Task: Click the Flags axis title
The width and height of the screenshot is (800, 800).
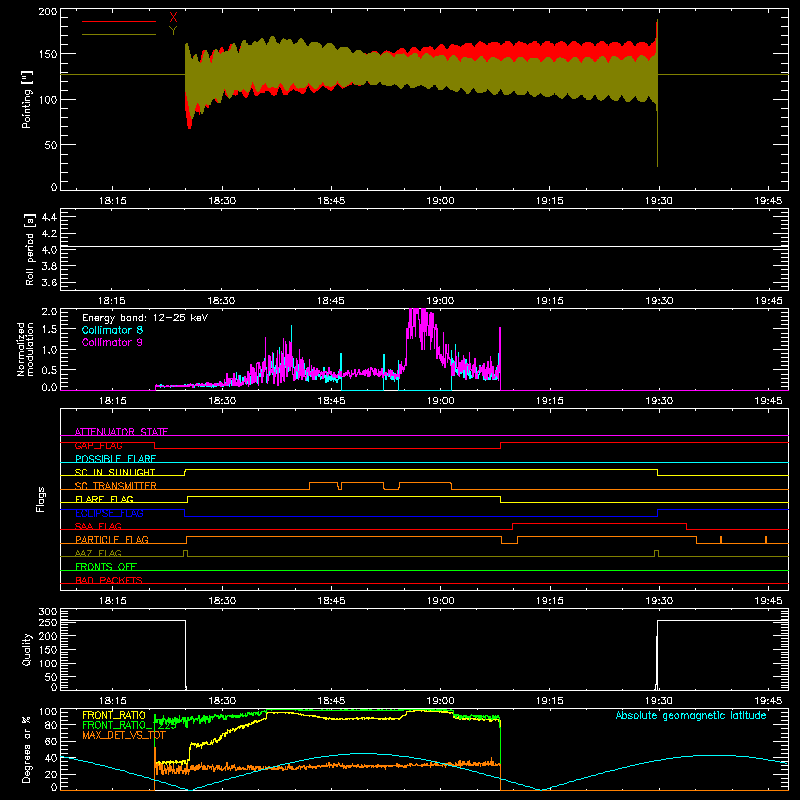Action: 41,500
